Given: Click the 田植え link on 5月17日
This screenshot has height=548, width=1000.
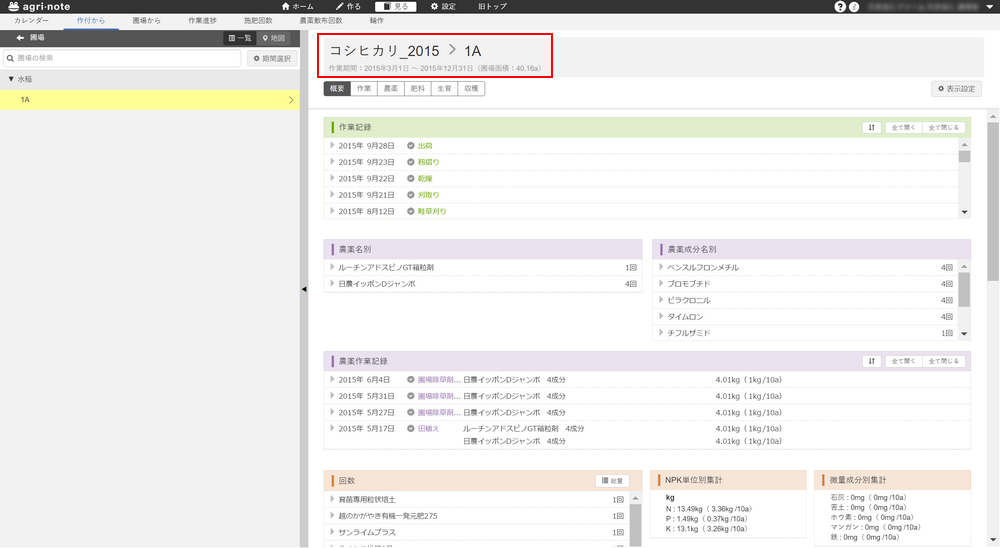Looking at the screenshot, I should tap(428, 428).
